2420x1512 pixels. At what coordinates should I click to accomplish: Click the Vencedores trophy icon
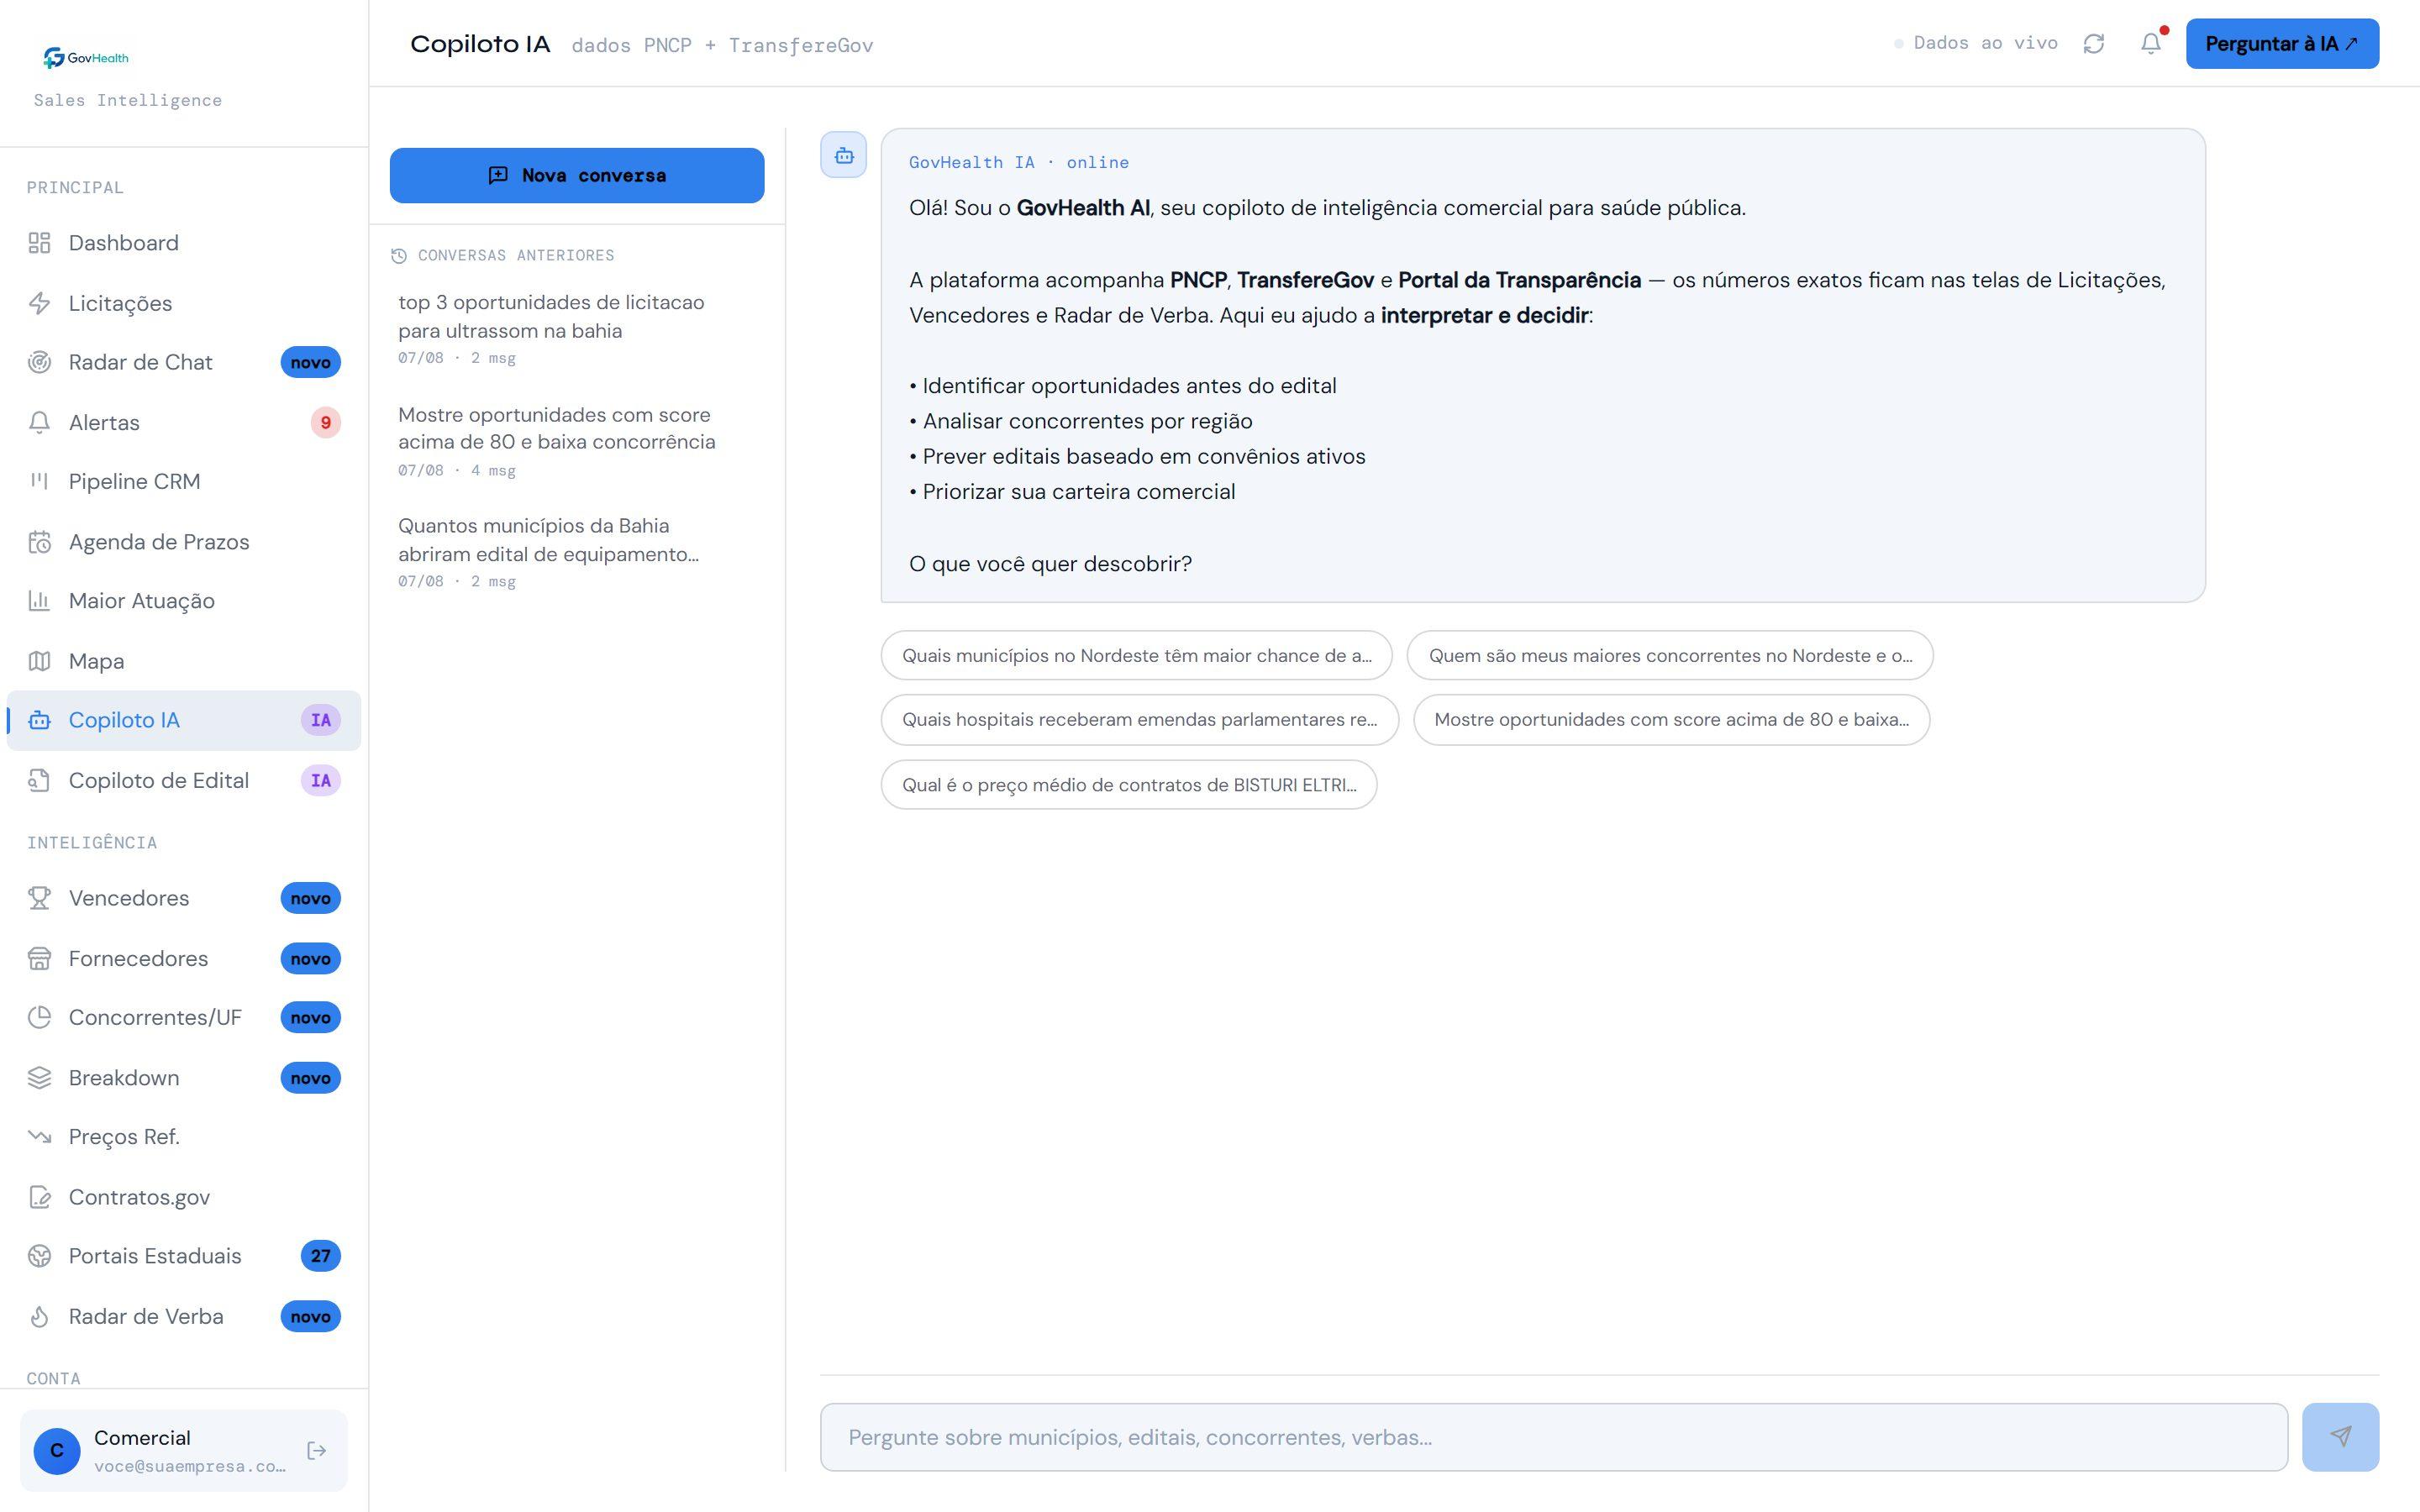click(39, 898)
